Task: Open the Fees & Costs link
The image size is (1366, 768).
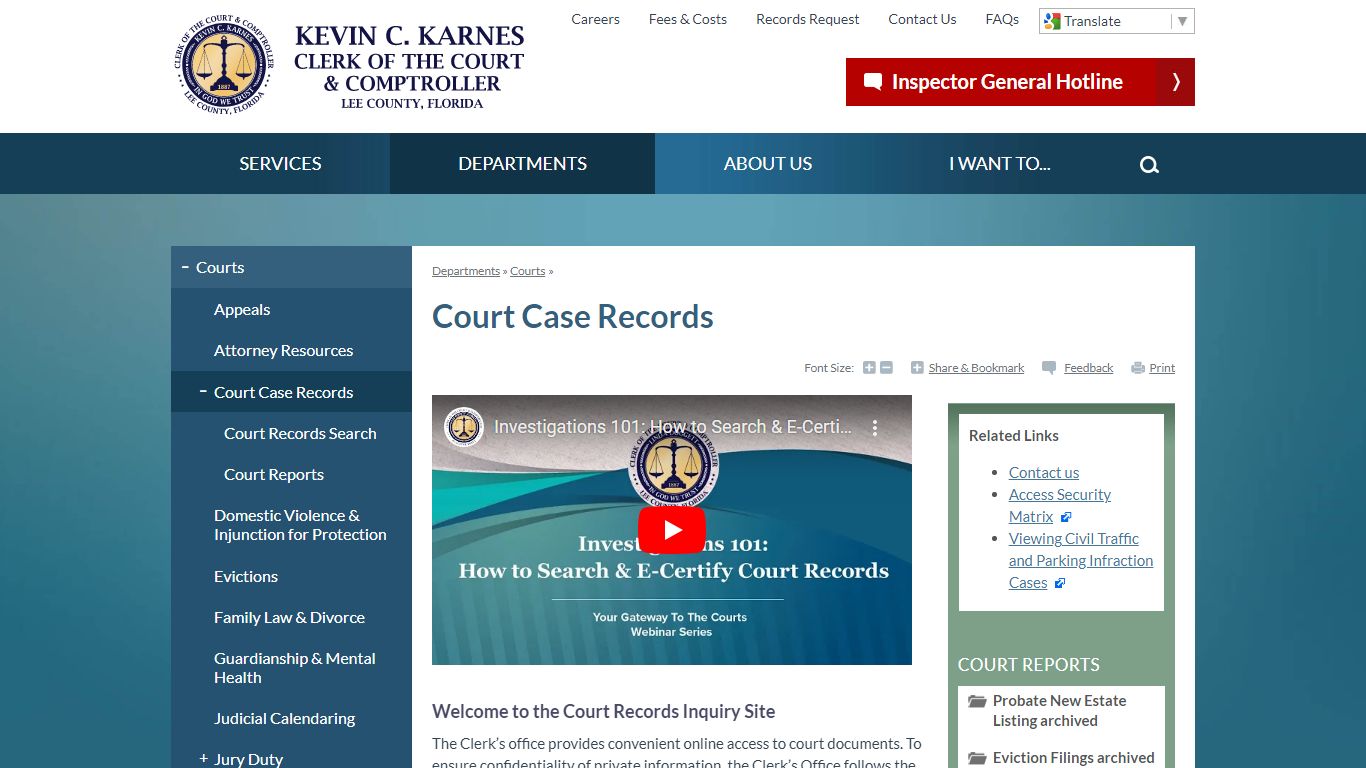Action: (x=688, y=19)
